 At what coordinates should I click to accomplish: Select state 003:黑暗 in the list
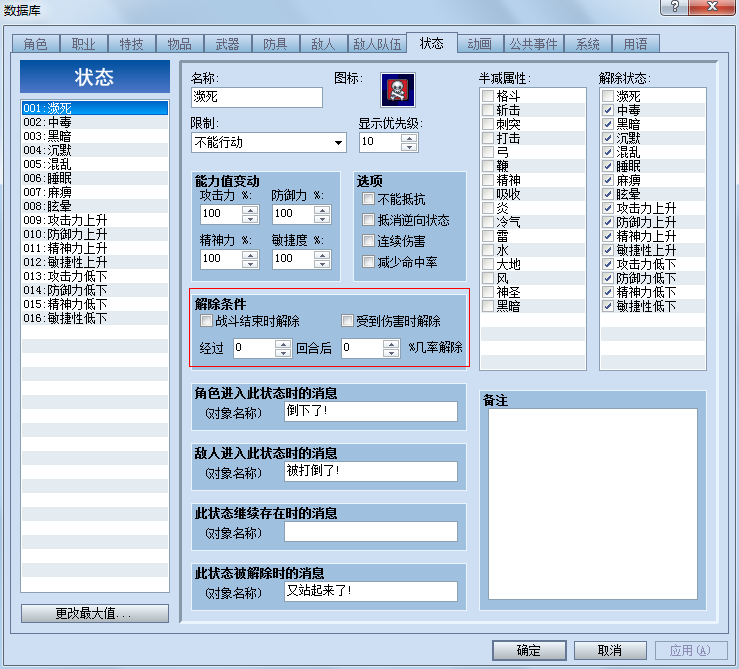coord(95,136)
